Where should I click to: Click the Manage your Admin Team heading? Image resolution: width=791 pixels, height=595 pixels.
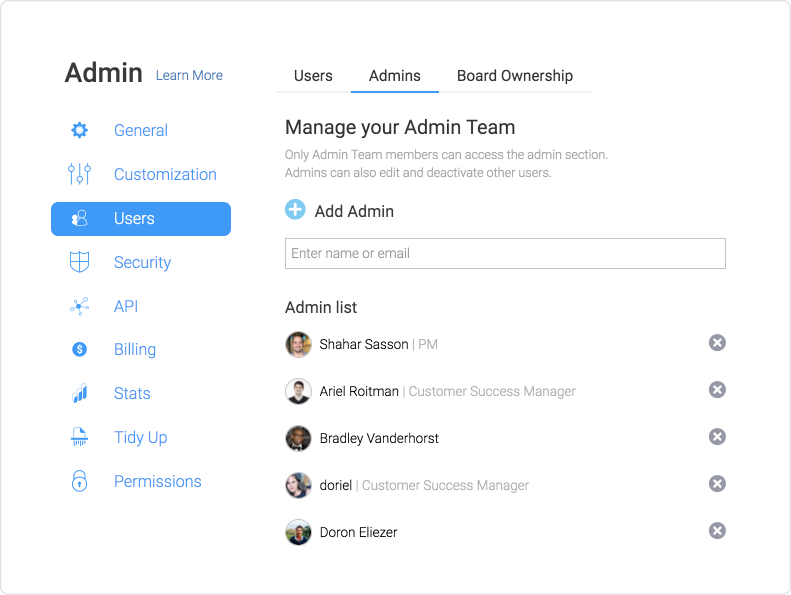400,127
